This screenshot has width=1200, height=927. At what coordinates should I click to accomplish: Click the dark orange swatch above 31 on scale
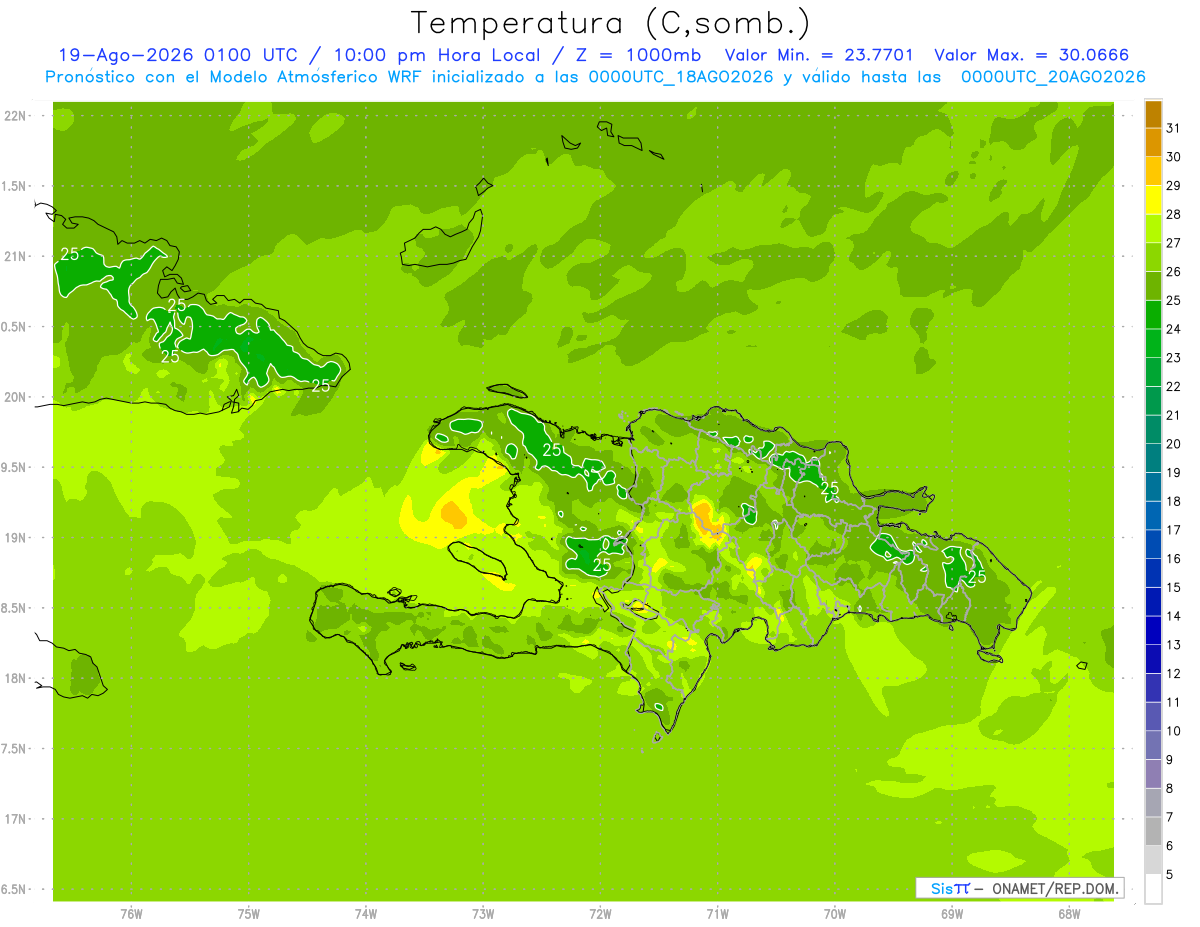(1153, 114)
